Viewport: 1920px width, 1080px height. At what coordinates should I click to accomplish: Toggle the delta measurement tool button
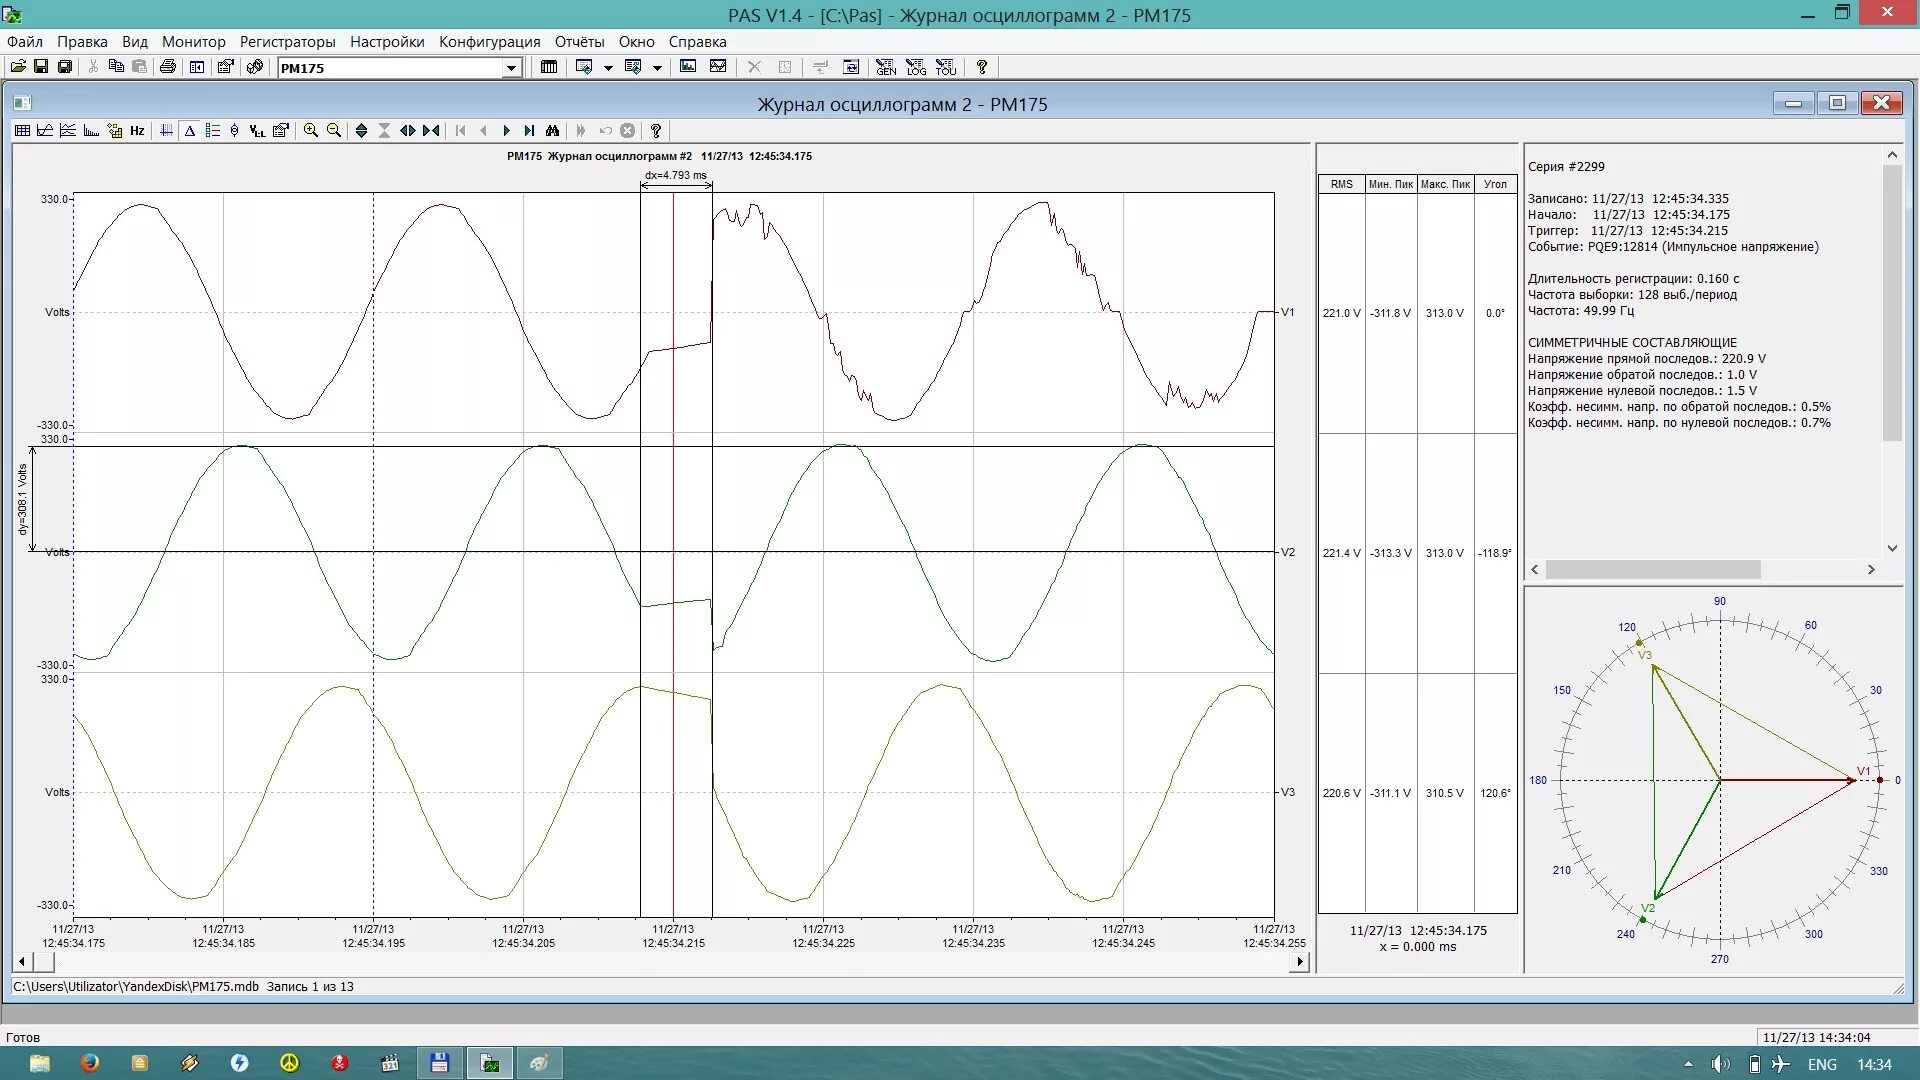click(189, 131)
